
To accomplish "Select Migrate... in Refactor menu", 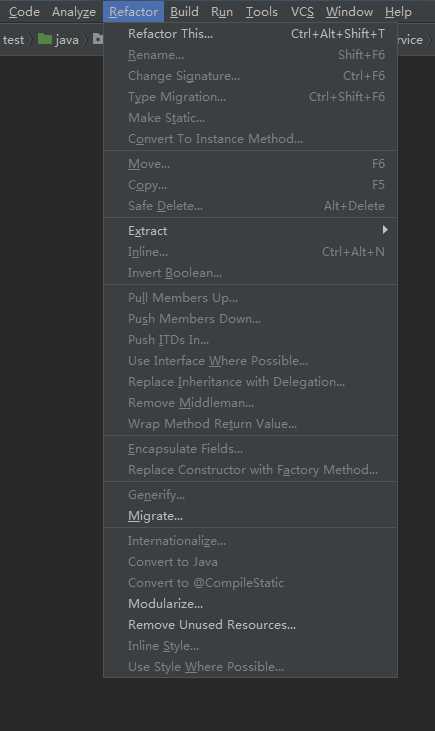I will 250,516.
